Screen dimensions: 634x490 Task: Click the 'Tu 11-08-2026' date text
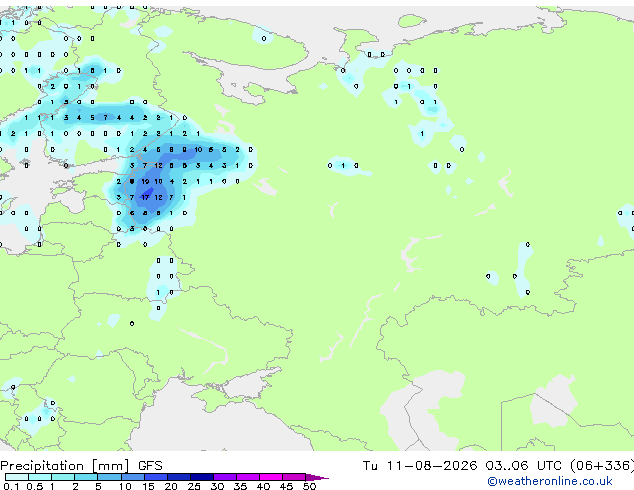coord(420,466)
